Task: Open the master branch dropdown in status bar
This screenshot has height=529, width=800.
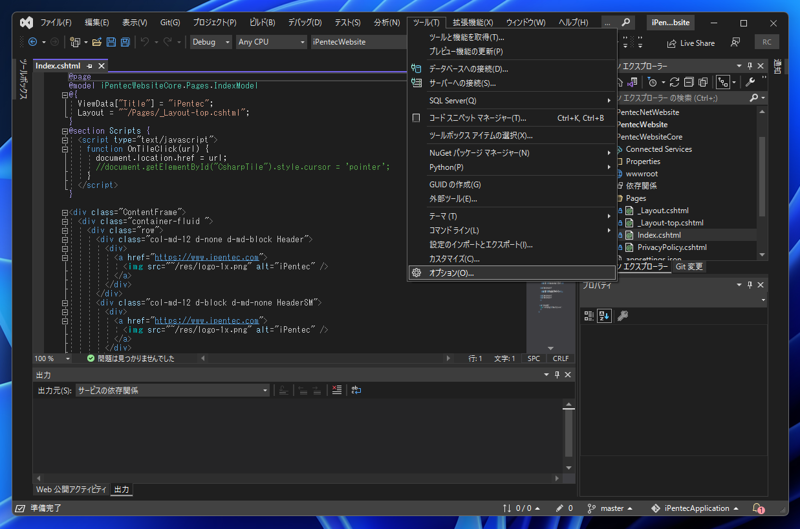Action: [610, 508]
